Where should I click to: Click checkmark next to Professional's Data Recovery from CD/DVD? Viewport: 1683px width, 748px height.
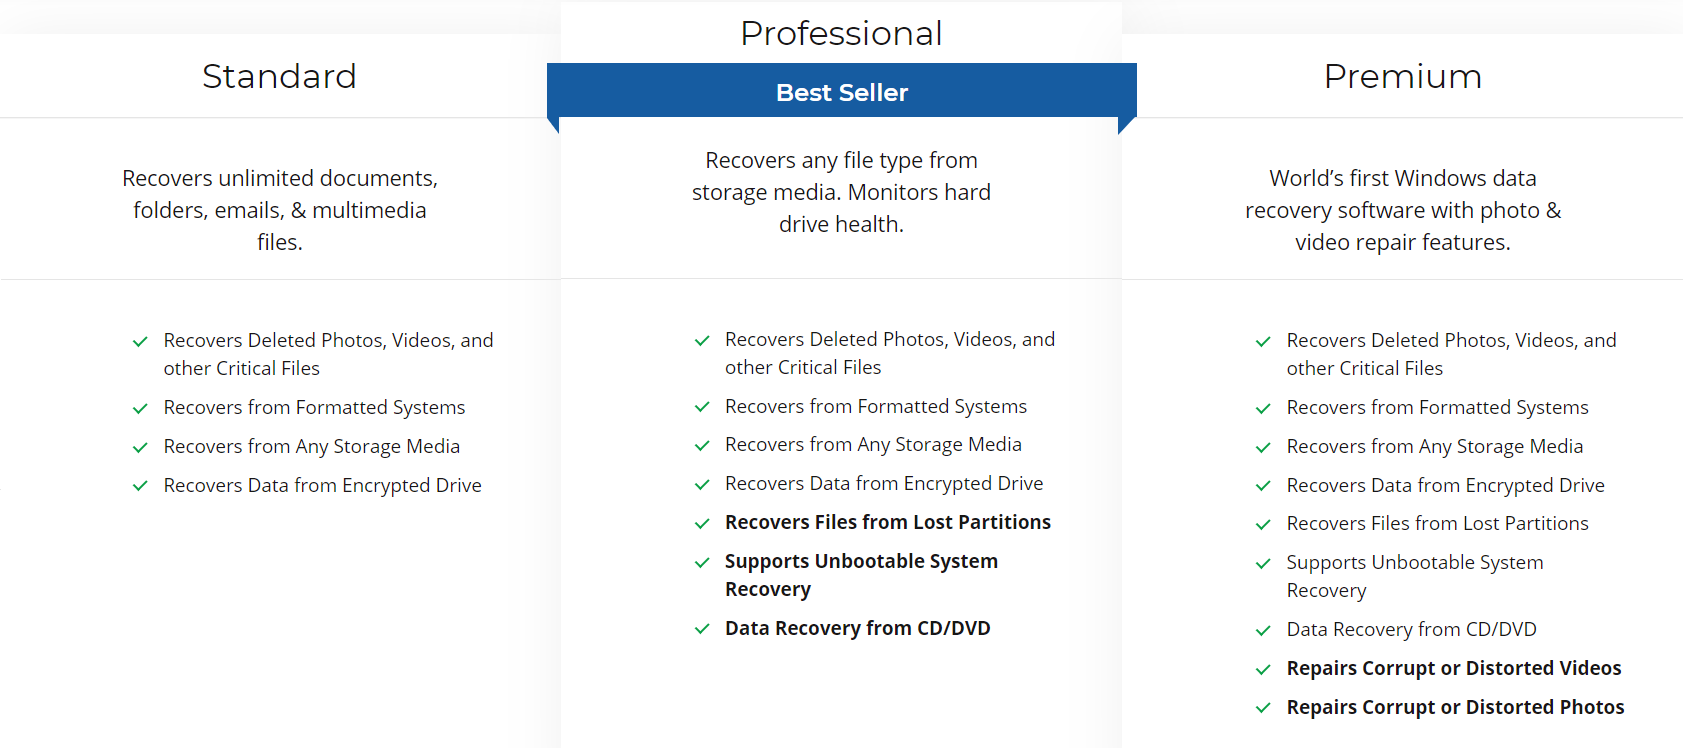point(702,630)
